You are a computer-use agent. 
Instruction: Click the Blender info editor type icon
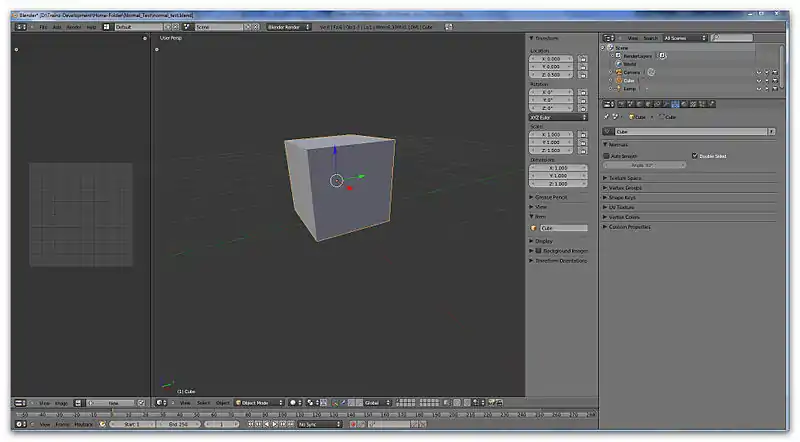point(21,27)
